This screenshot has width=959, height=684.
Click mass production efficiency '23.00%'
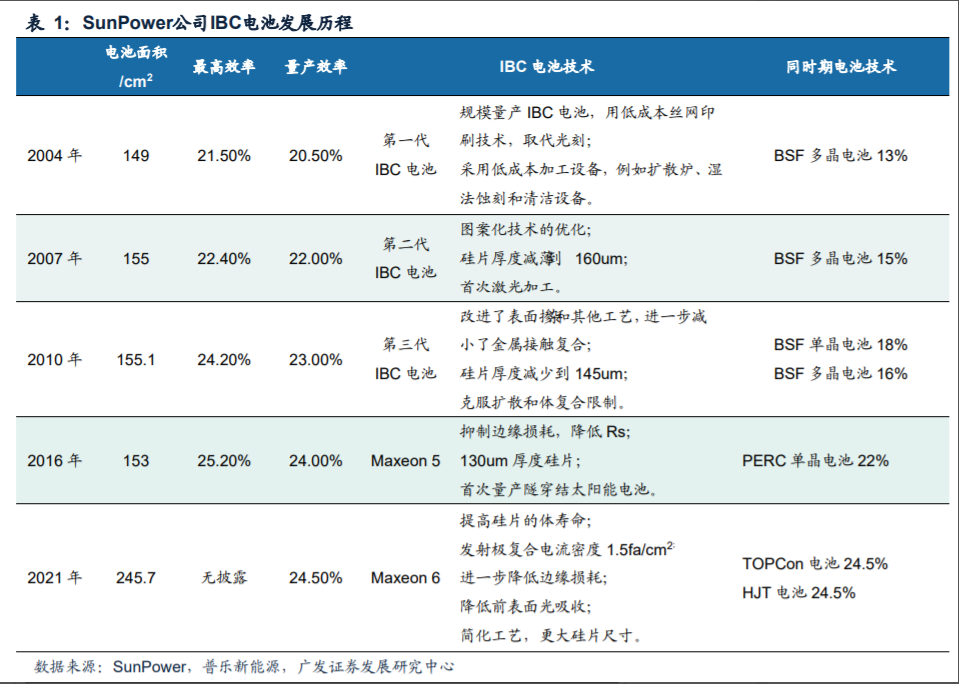[316, 359]
